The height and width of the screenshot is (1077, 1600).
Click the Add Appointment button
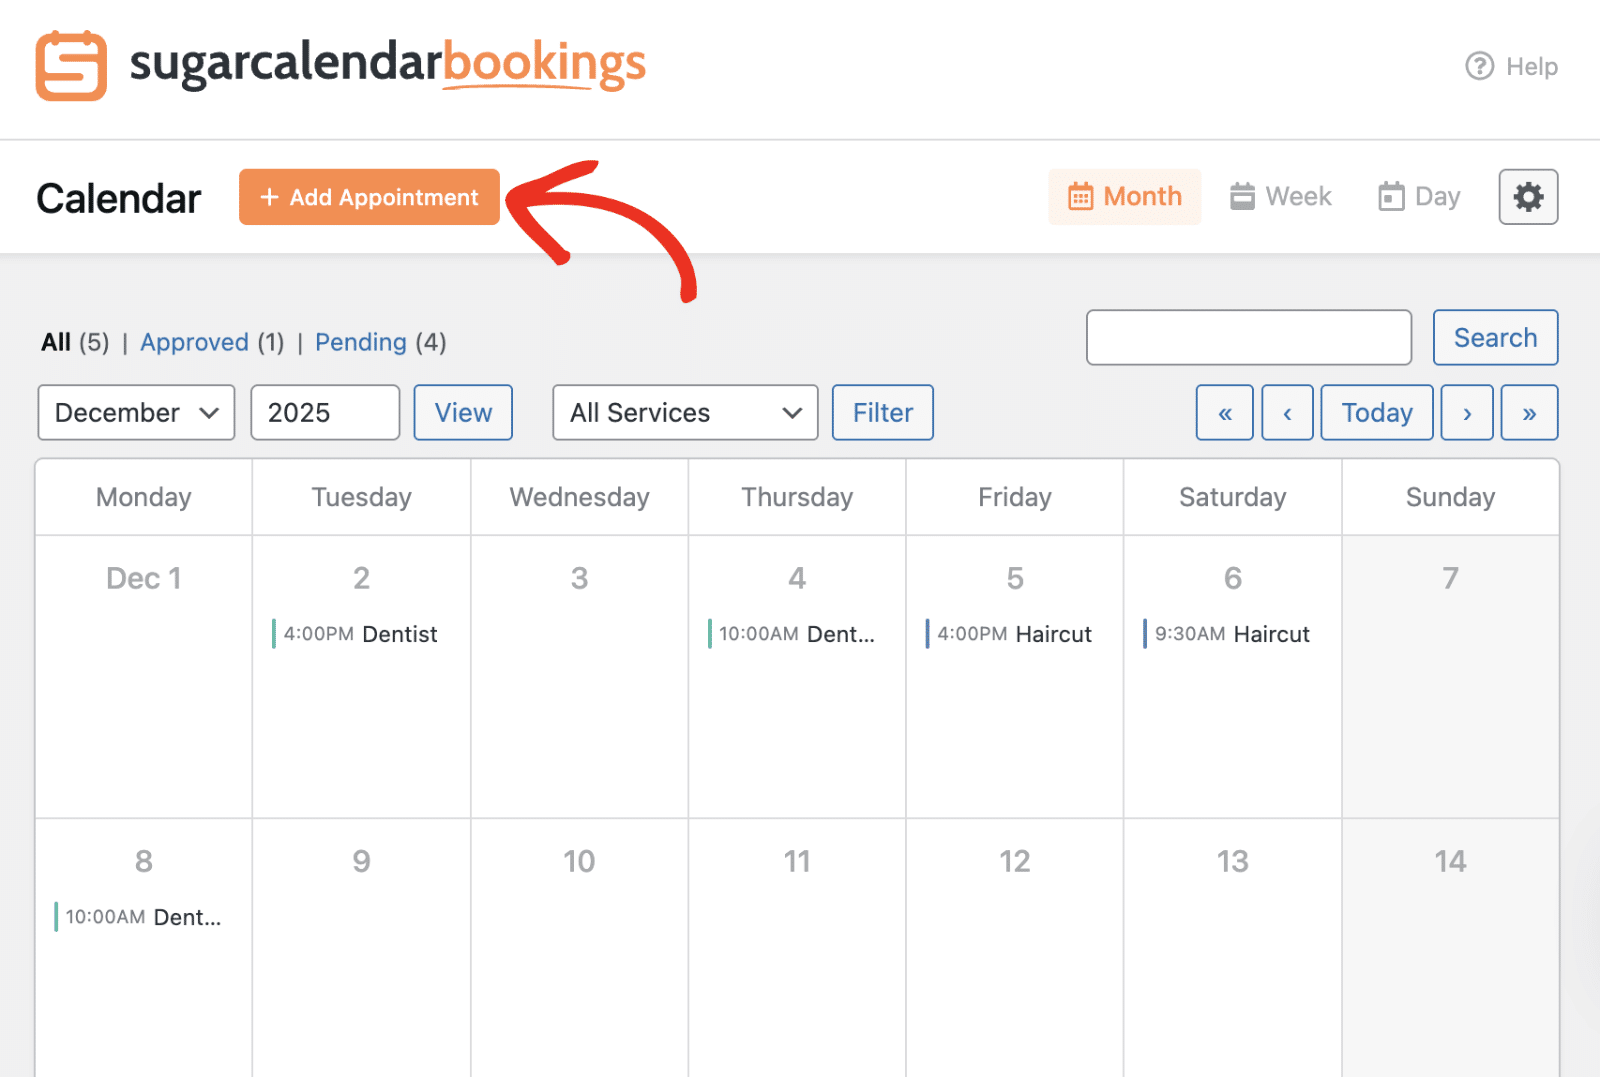(369, 197)
